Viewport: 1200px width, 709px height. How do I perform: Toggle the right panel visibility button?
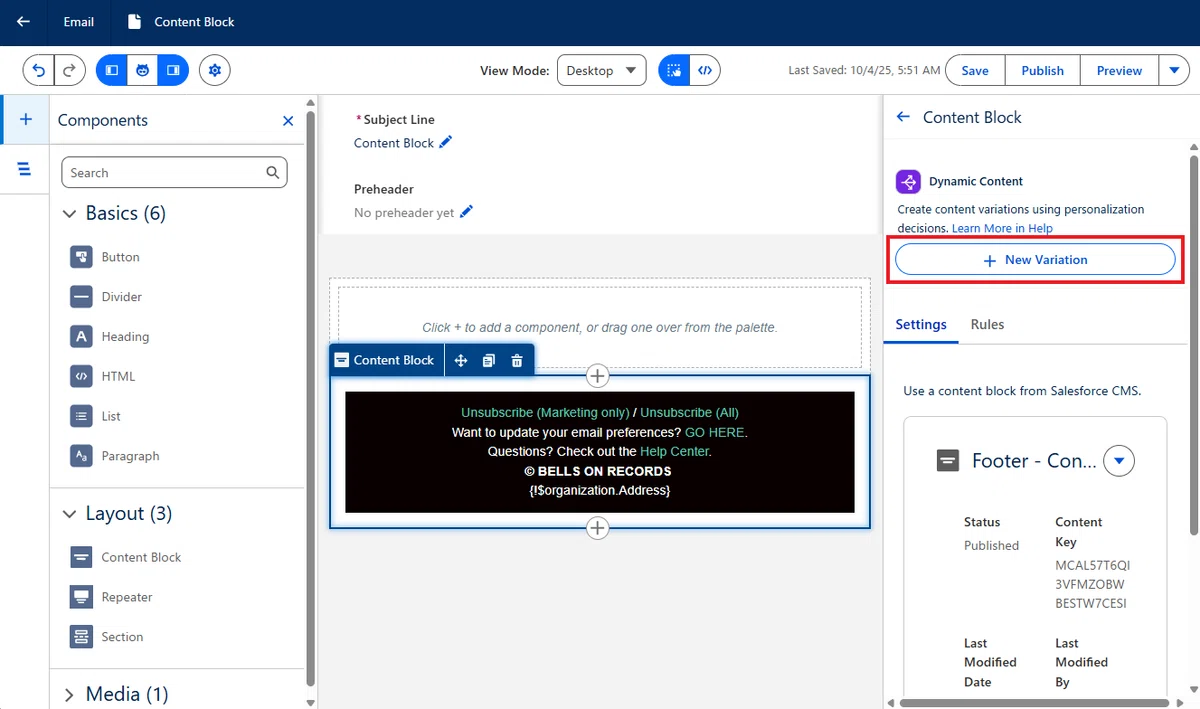click(173, 70)
